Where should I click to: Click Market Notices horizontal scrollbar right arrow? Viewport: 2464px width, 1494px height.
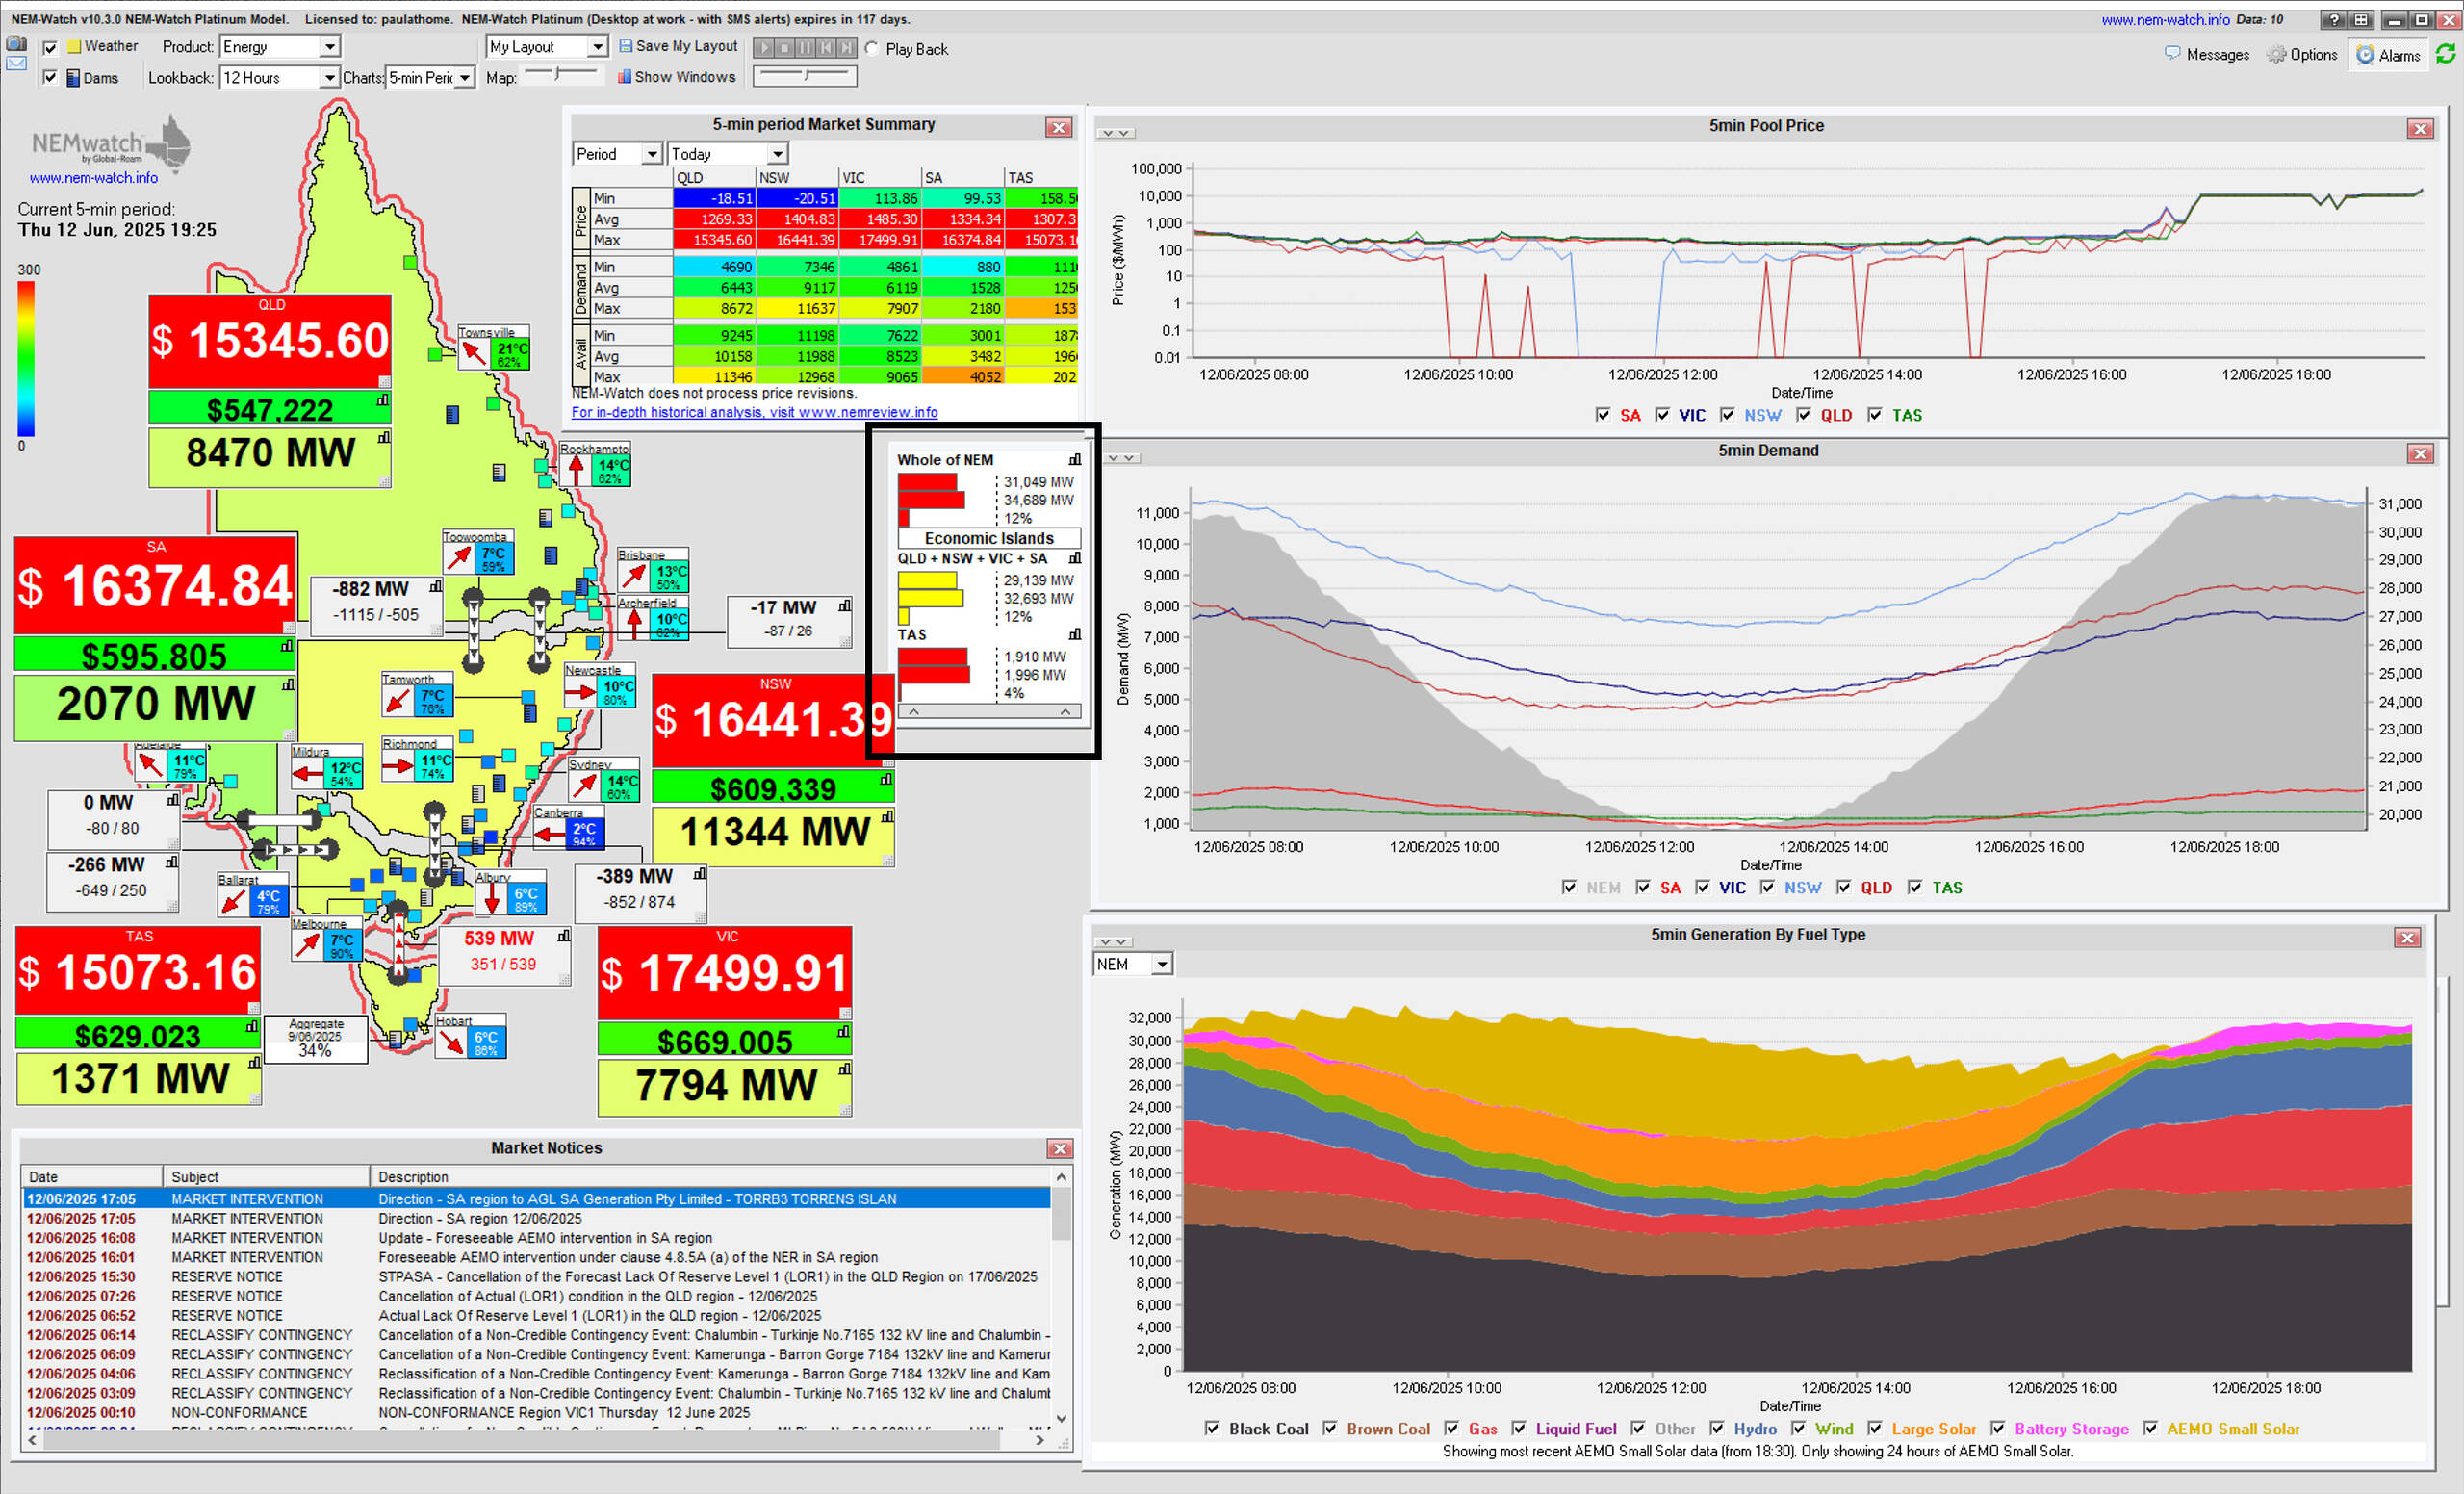pyautogui.click(x=1040, y=1440)
